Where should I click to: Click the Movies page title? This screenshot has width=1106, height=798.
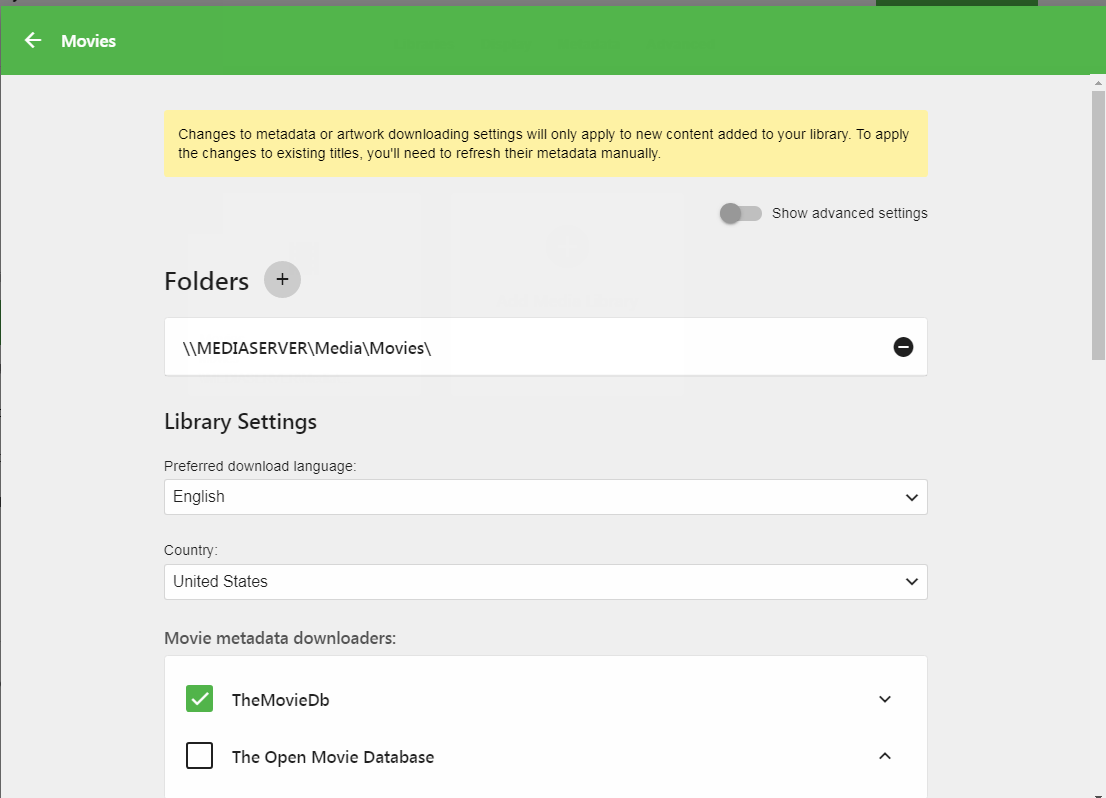pos(88,41)
